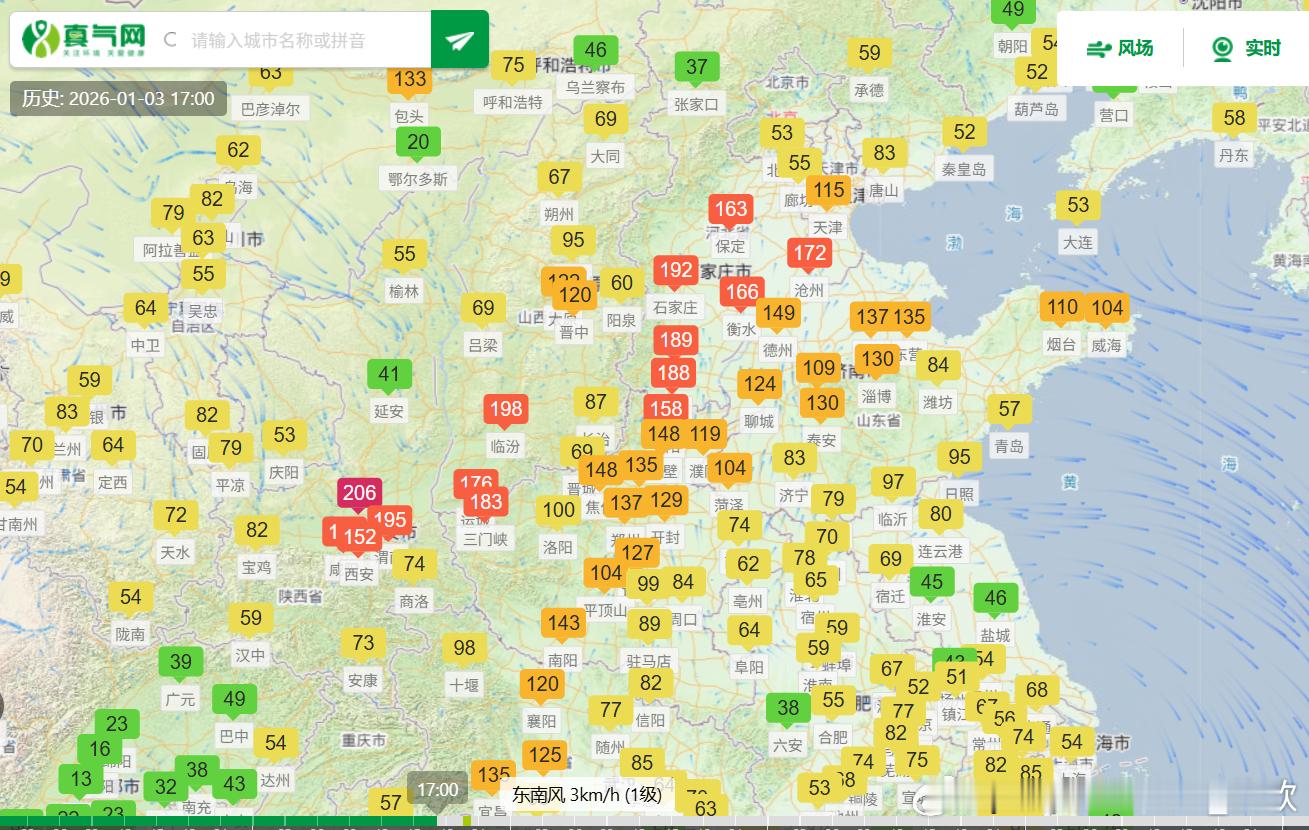Open the purple 206 AQI marker

coord(359,494)
